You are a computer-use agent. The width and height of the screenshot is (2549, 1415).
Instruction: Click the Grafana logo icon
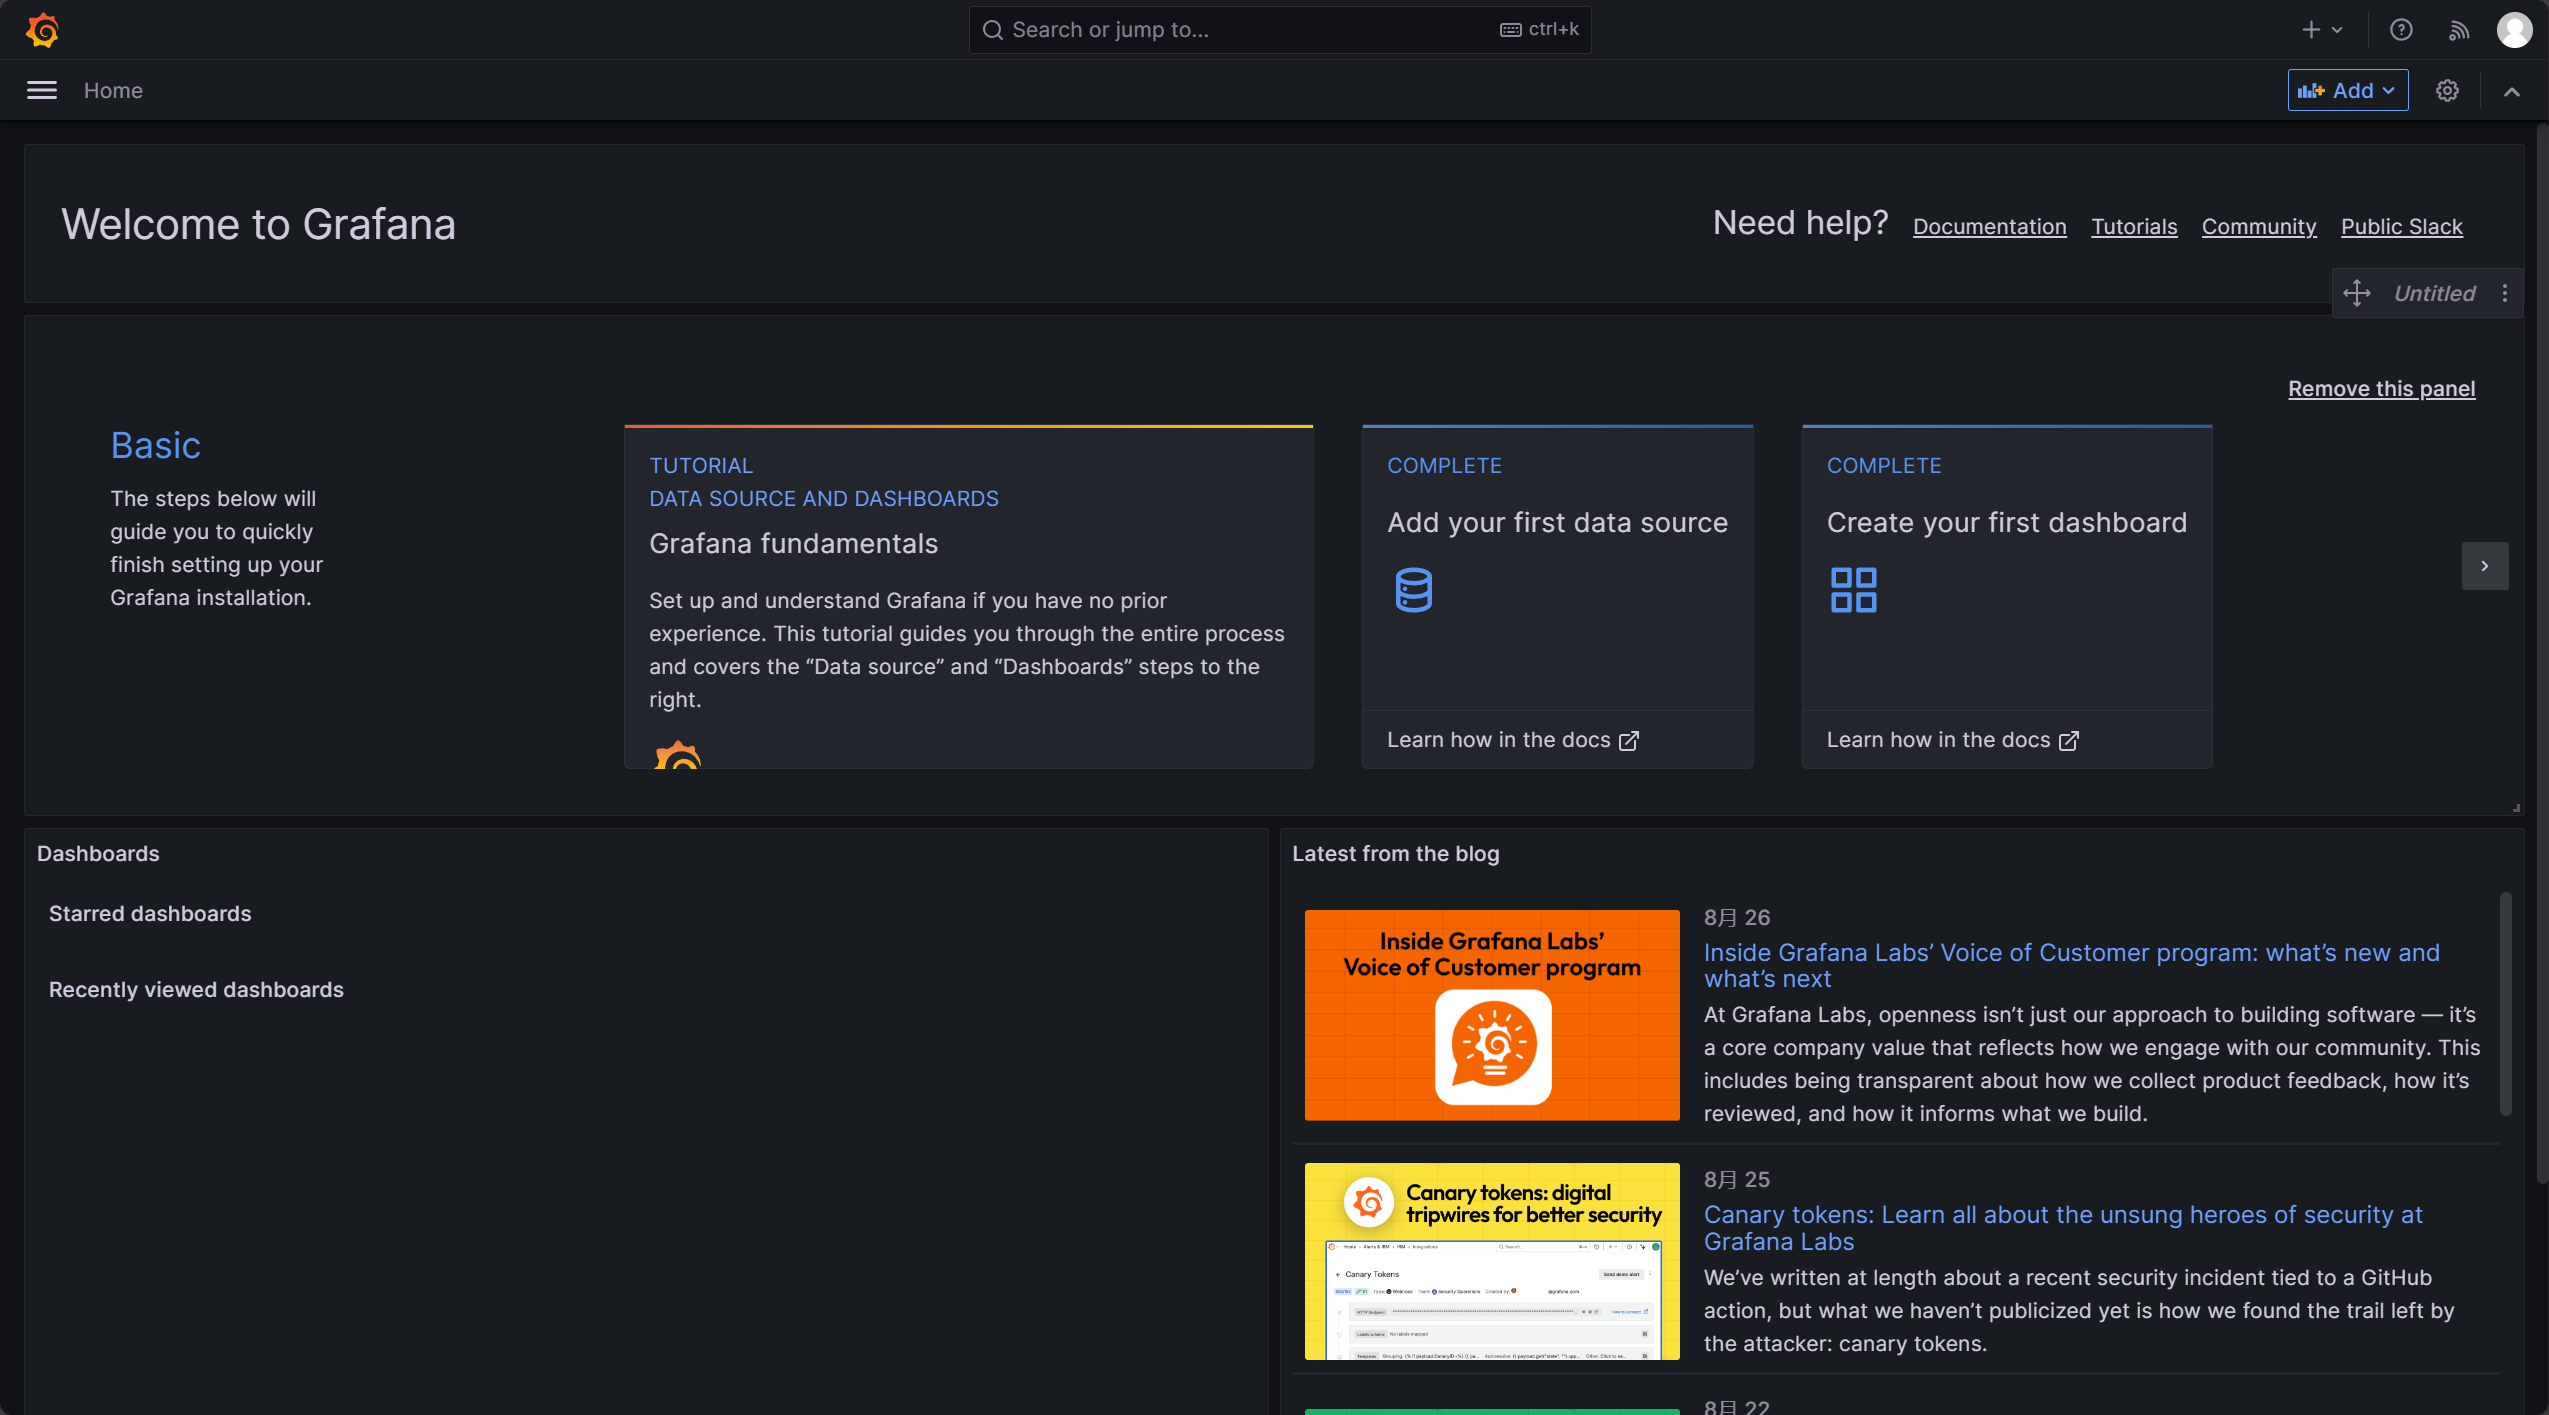[42, 30]
